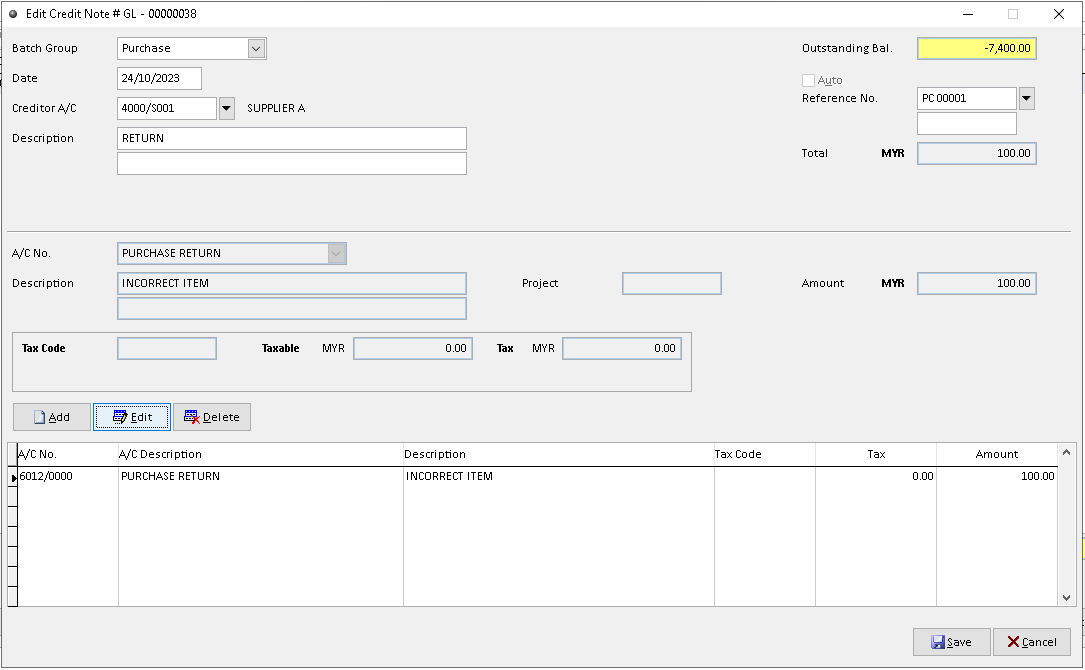Click the floppy disk icon on Save
The width and height of the screenshot is (1085, 670).
(938, 642)
